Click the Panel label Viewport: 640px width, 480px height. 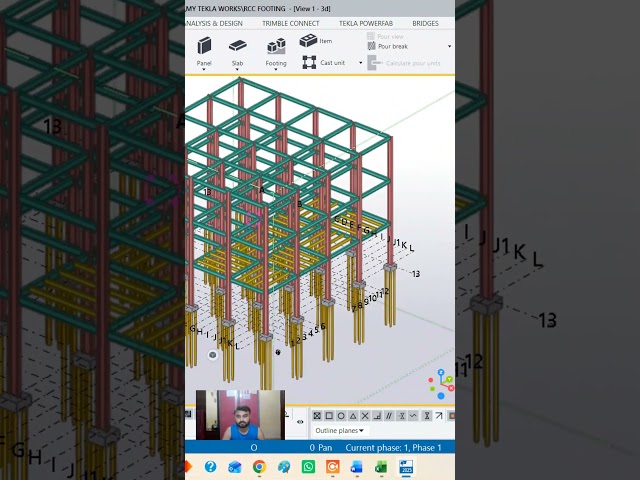tap(204, 63)
